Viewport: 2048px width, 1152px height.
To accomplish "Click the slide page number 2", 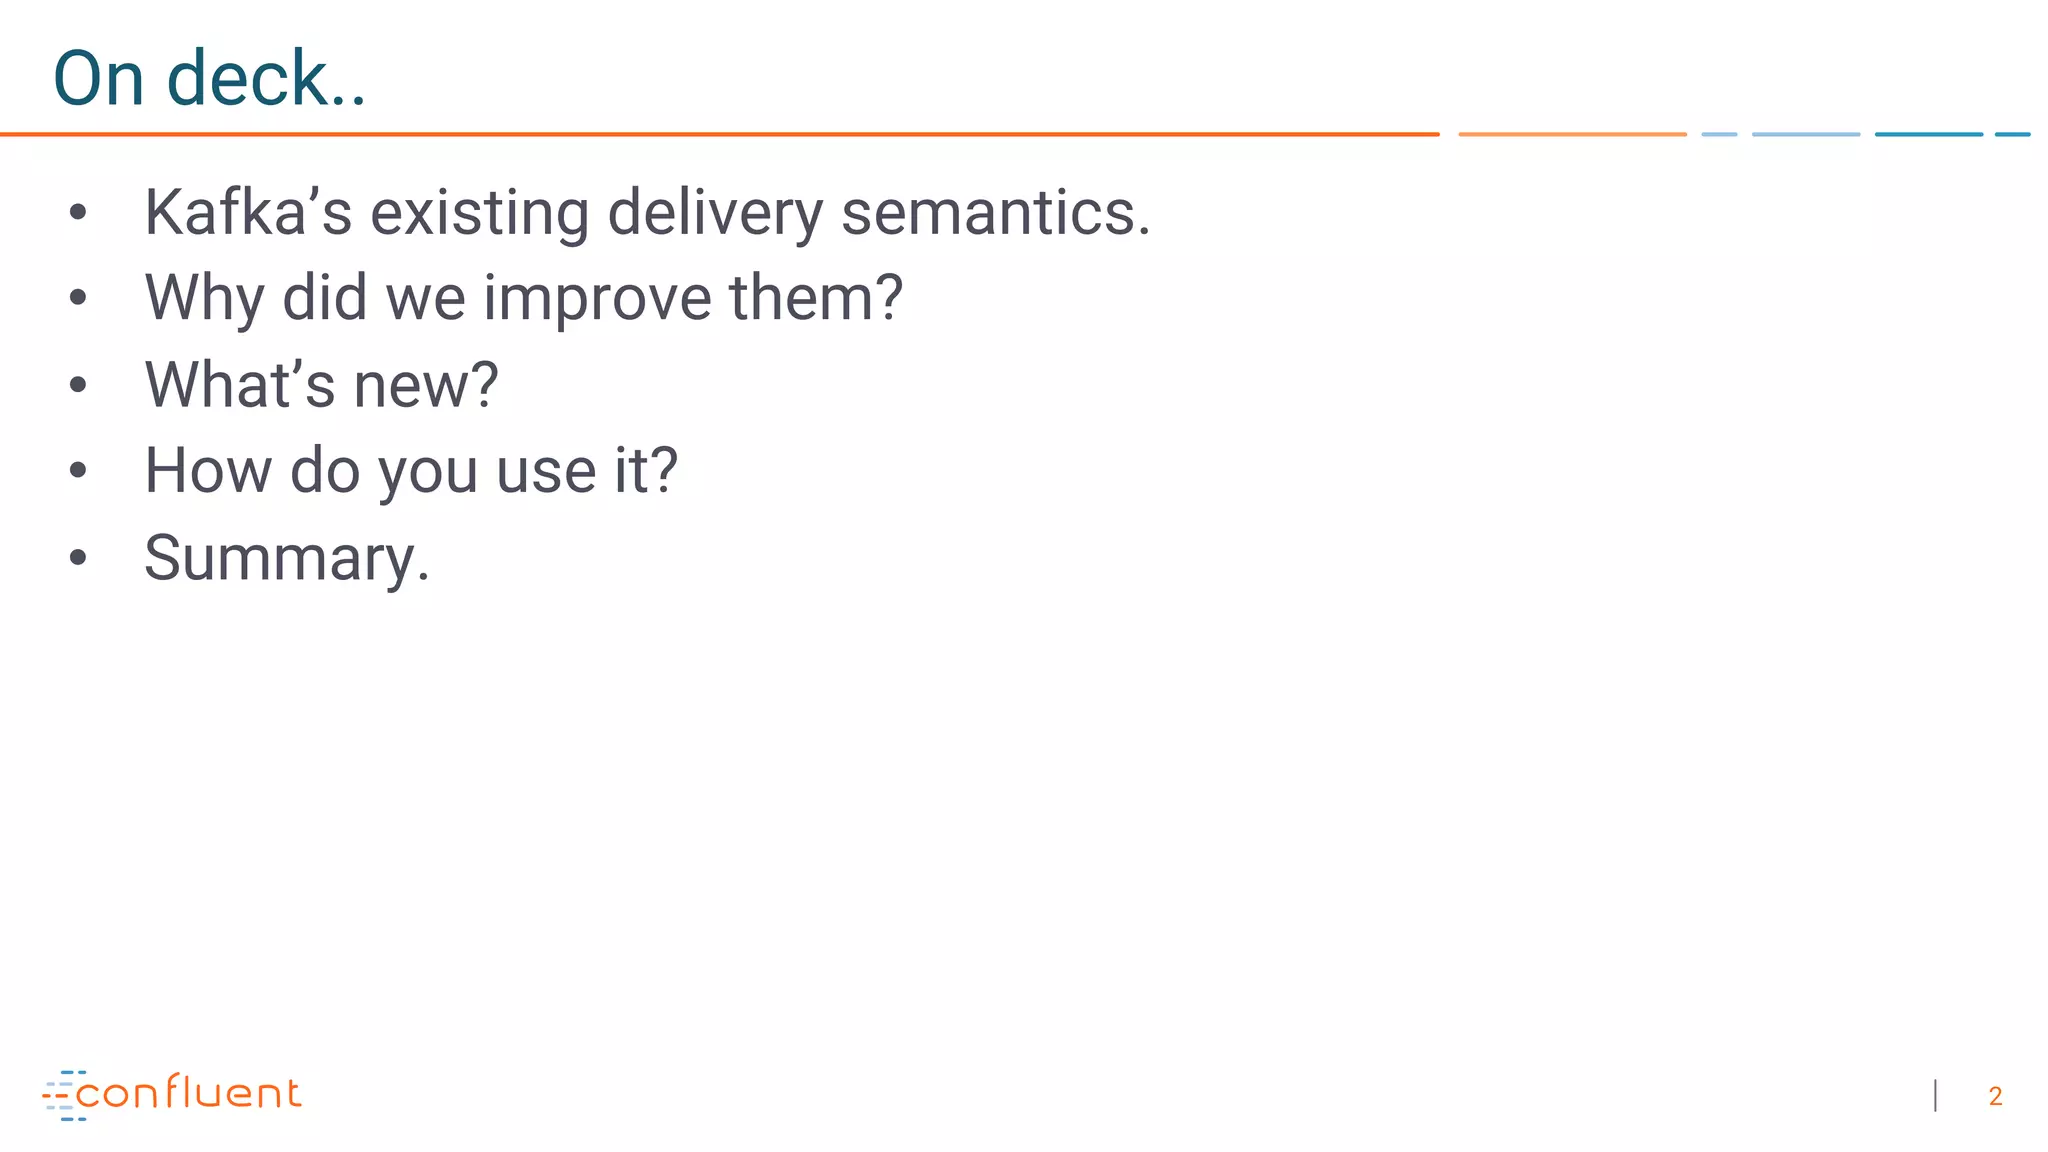I will (x=1995, y=1097).
